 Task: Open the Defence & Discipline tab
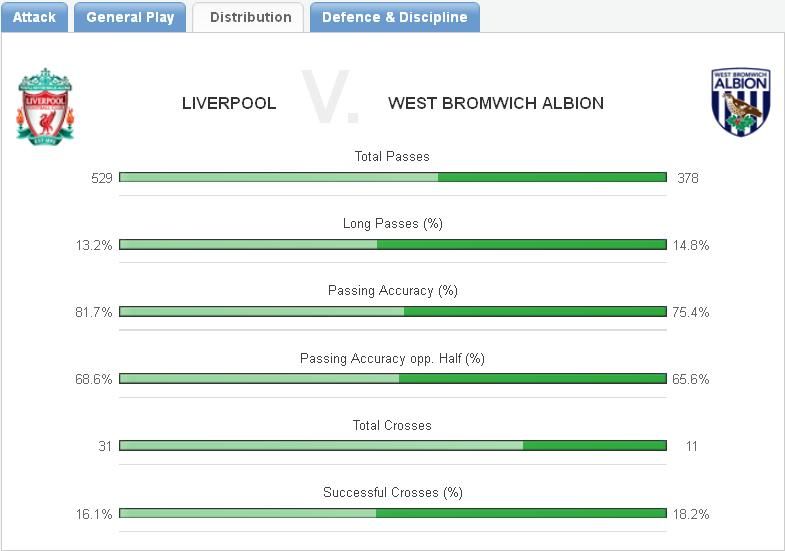point(394,17)
